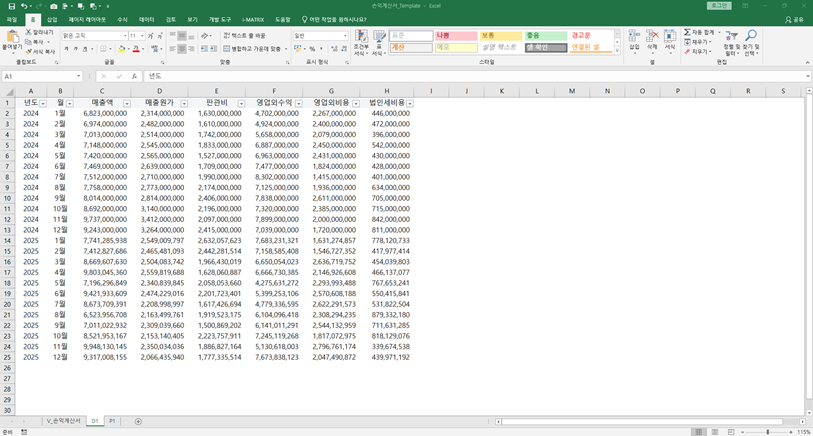Switch to the V_손익계산서 sheet tab
This screenshot has height=436, width=813.
[x=61, y=421]
